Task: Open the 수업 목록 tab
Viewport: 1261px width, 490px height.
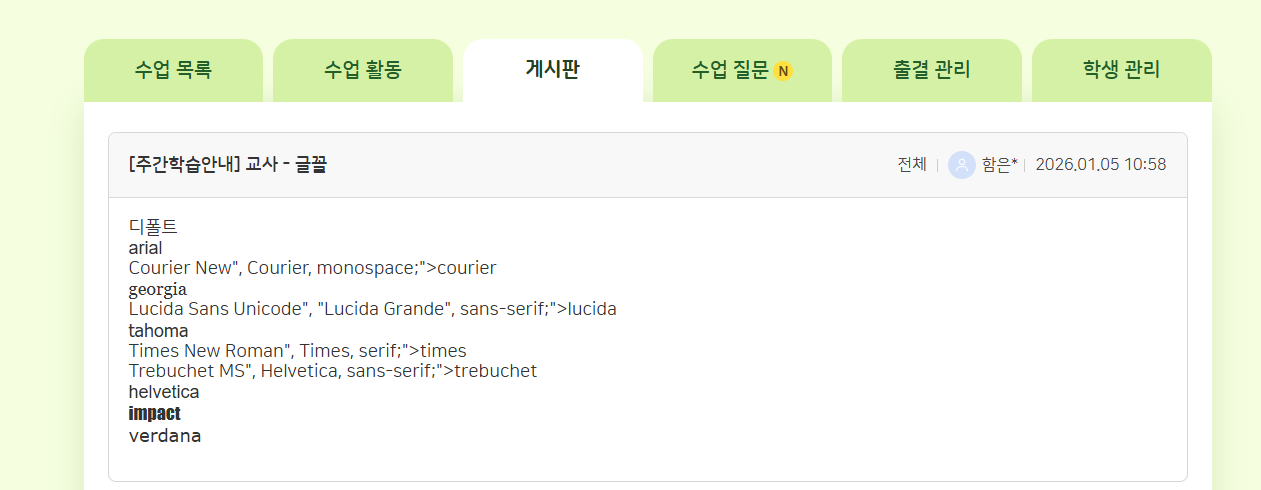Action: 173,70
